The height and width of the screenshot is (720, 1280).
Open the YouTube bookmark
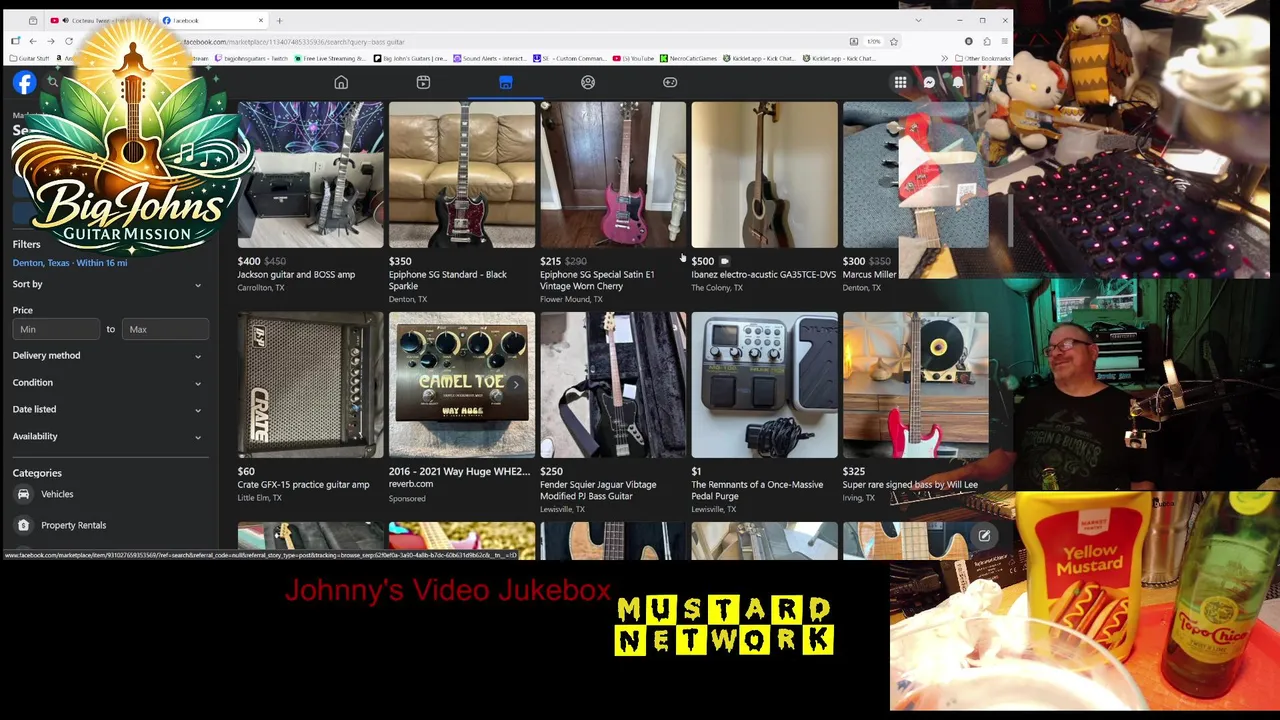pyautogui.click(x=633, y=58)
